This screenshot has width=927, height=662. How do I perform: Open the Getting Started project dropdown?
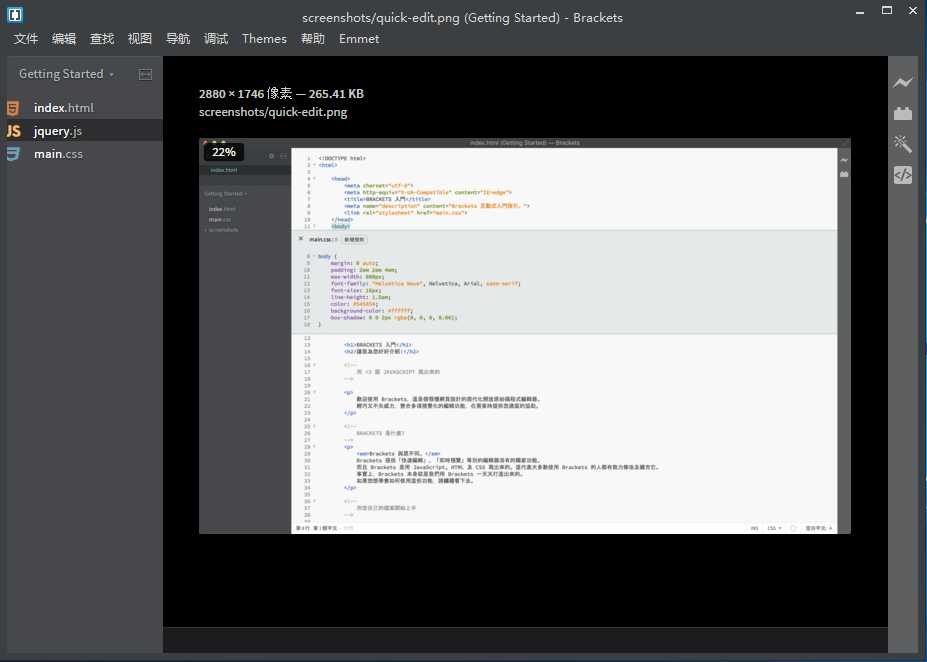[x=66, y=74]
